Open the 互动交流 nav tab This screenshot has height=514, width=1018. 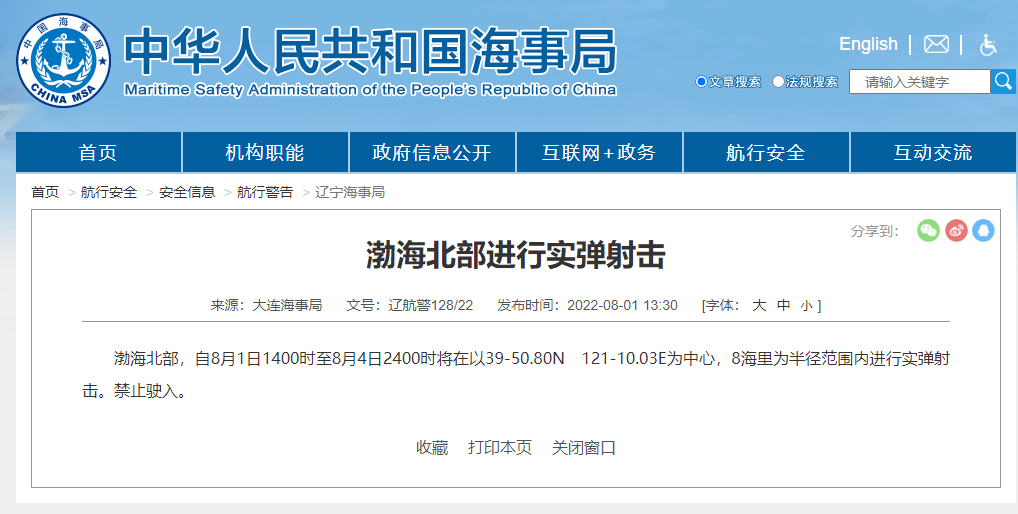(x=932, y=153)
